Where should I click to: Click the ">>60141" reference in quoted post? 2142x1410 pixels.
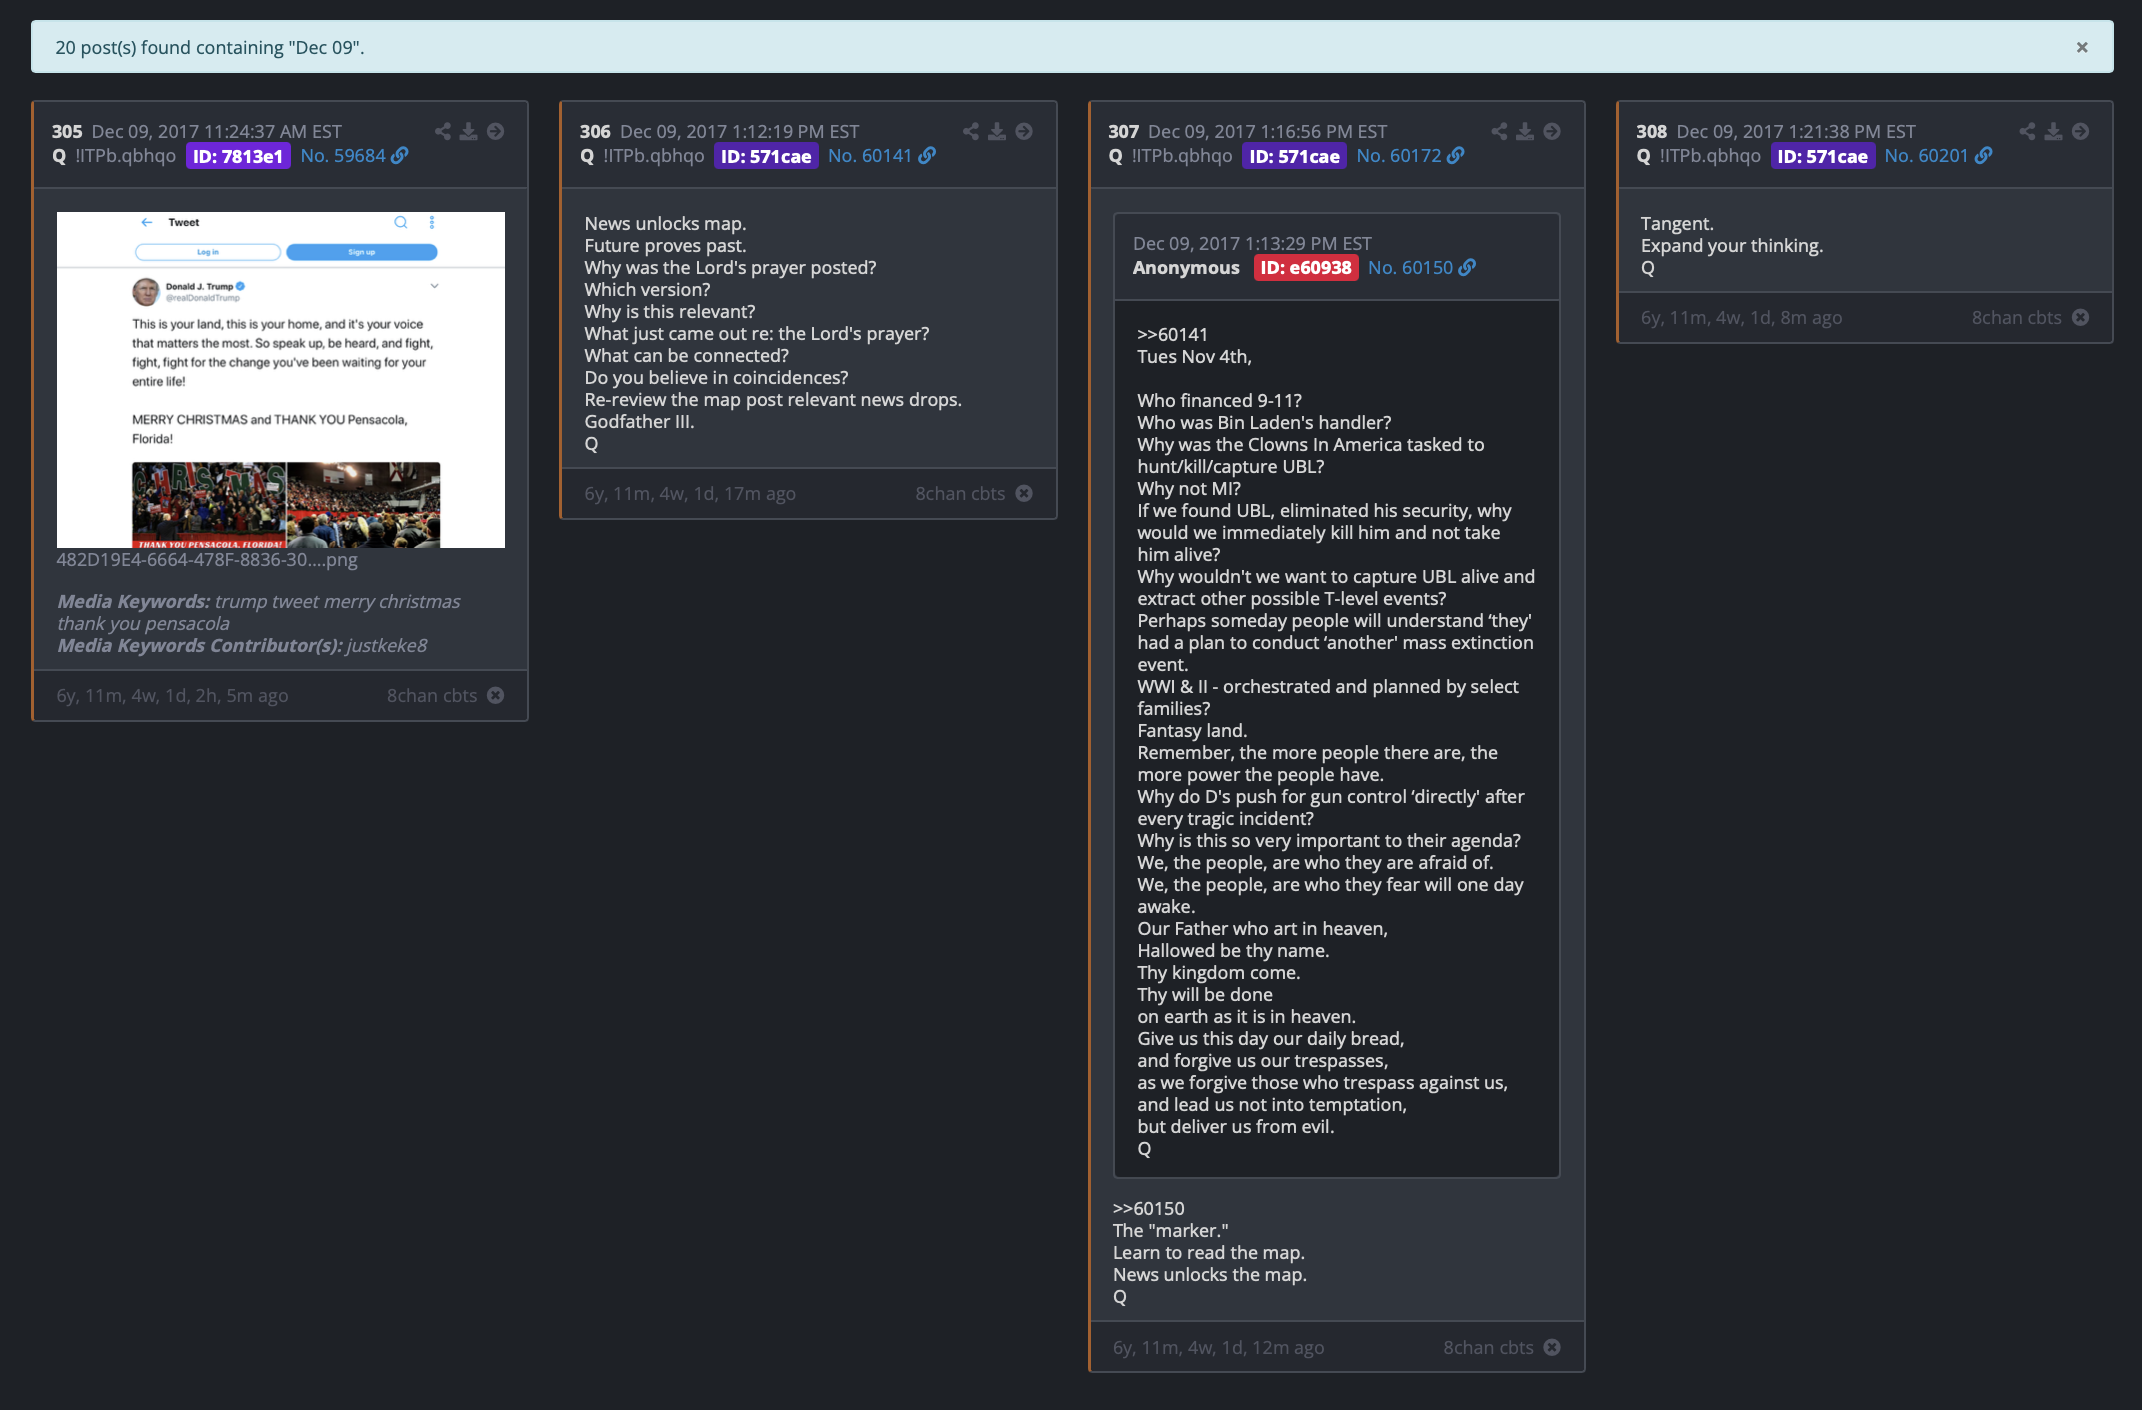tap(1172, 335)
